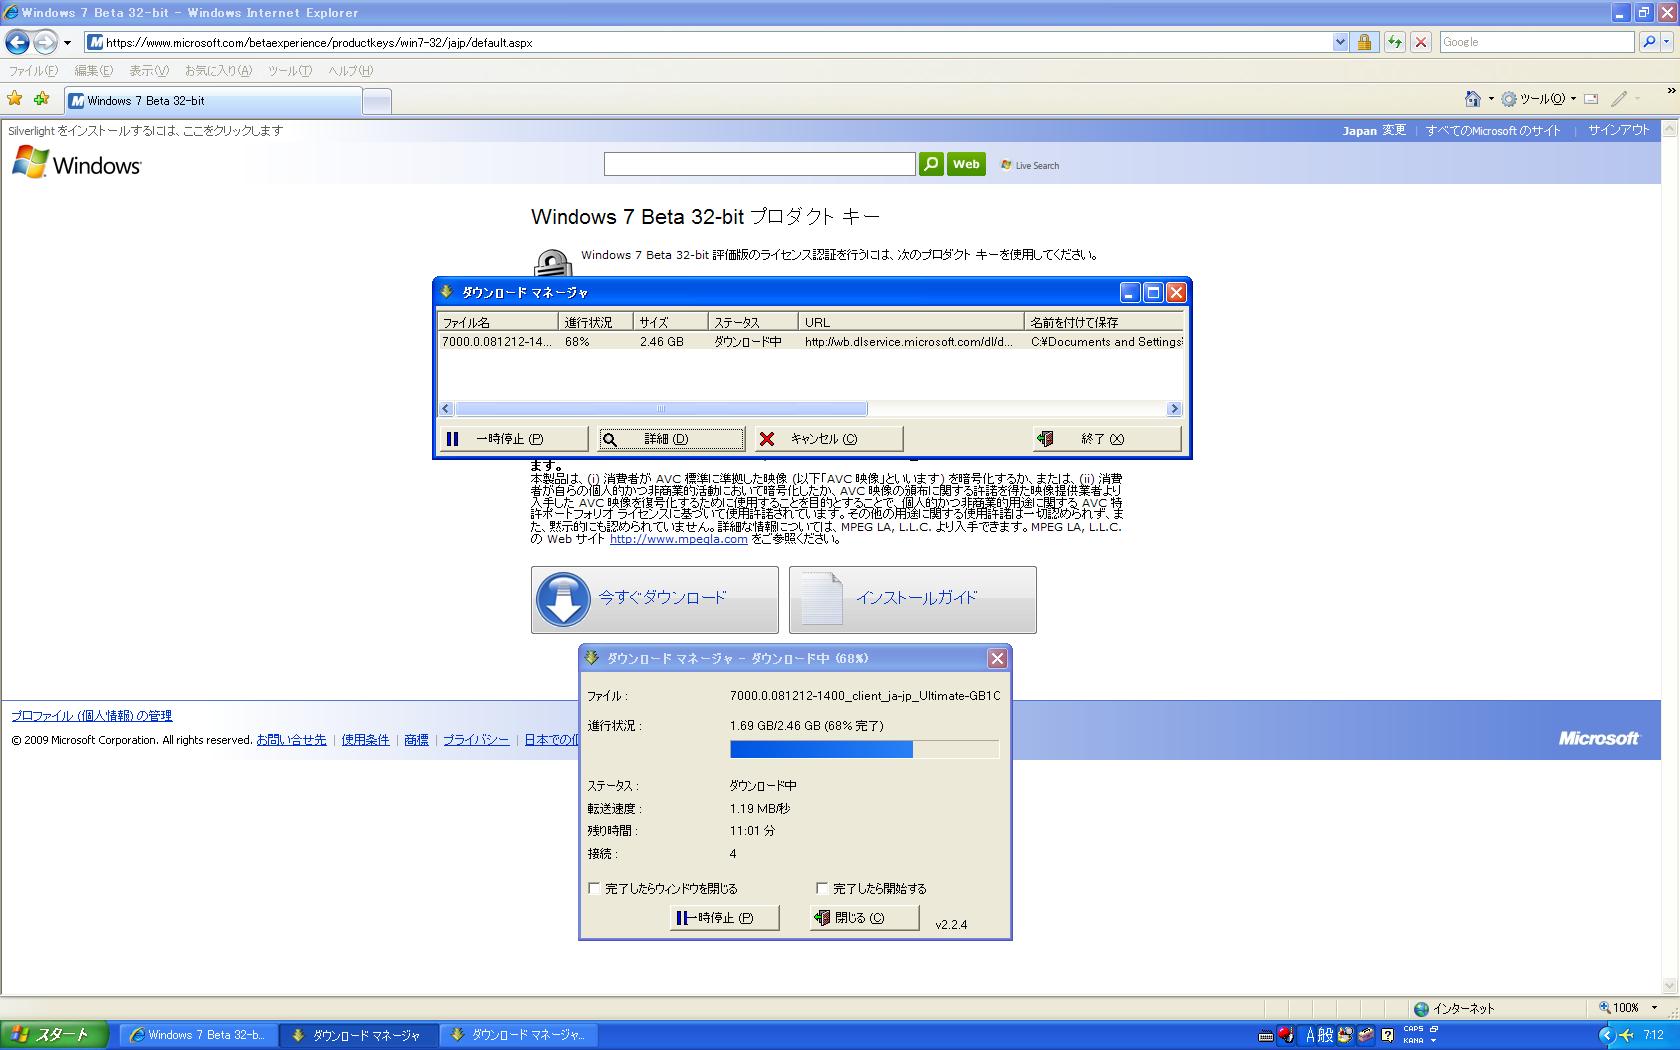Open the http://www.mpegla.com link

[678, 539]
